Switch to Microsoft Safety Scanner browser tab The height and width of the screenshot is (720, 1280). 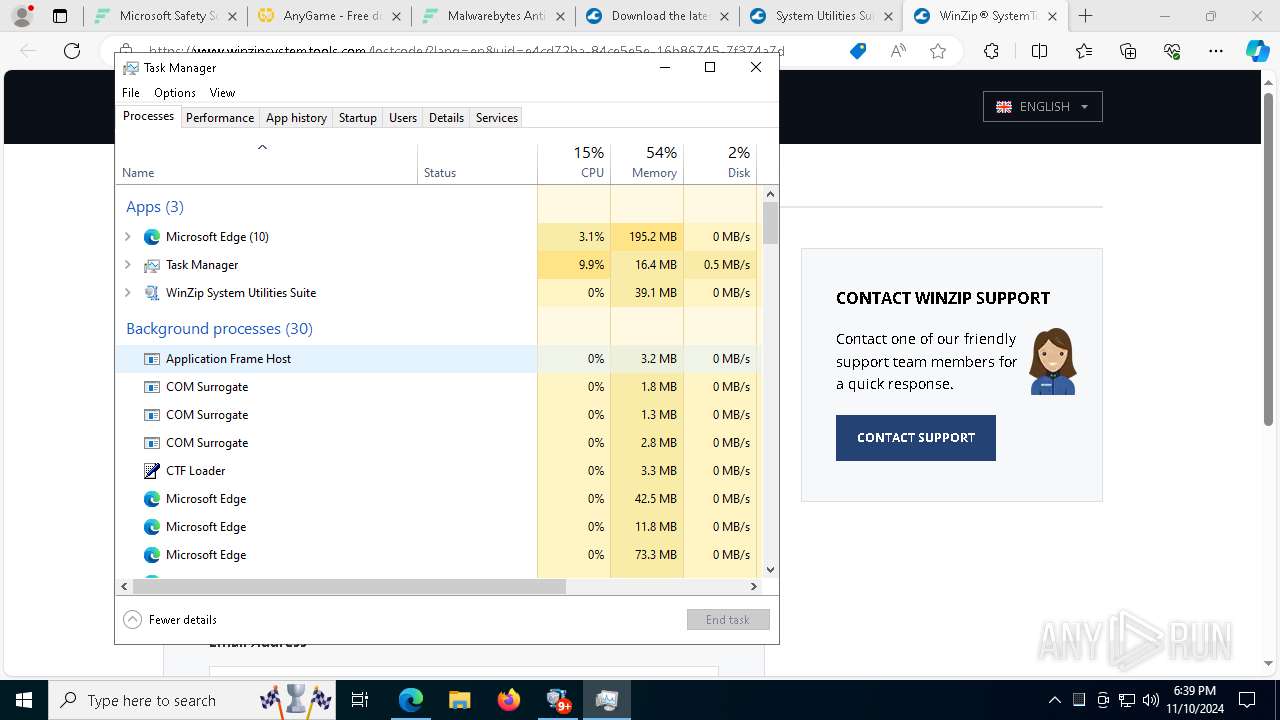point(165,16)
